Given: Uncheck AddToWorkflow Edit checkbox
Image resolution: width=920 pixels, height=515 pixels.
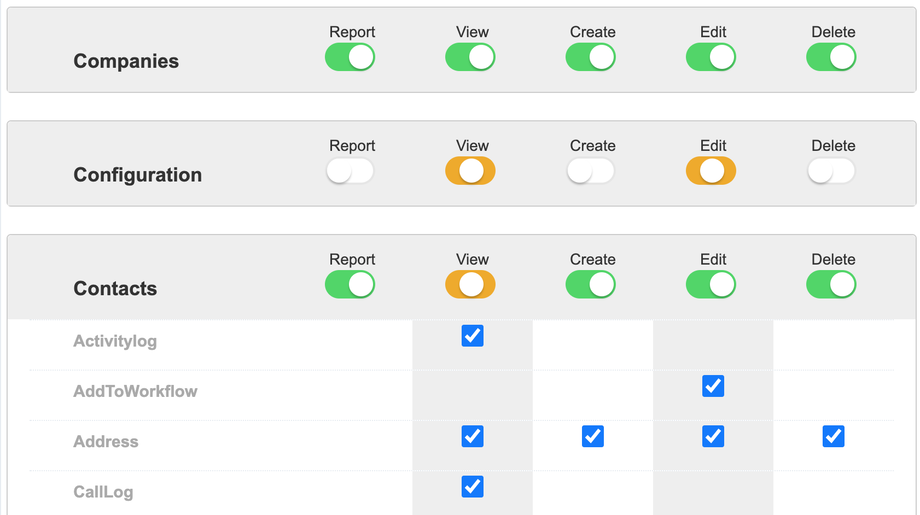Looking at the screenshot, I should pos(713,386).
